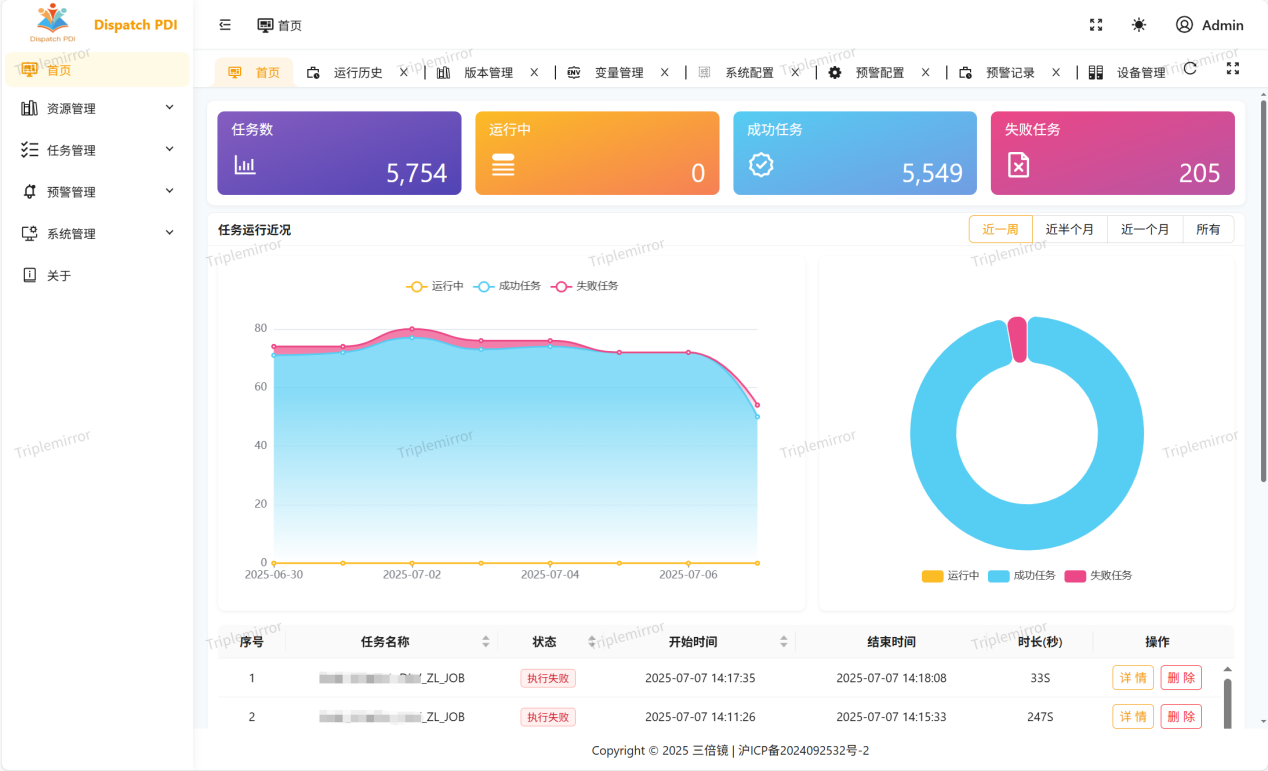This screenshot has width=1268, height=771.
Task: Collapse the sidebar with the menu fold icon
Action: coord(225,25)
